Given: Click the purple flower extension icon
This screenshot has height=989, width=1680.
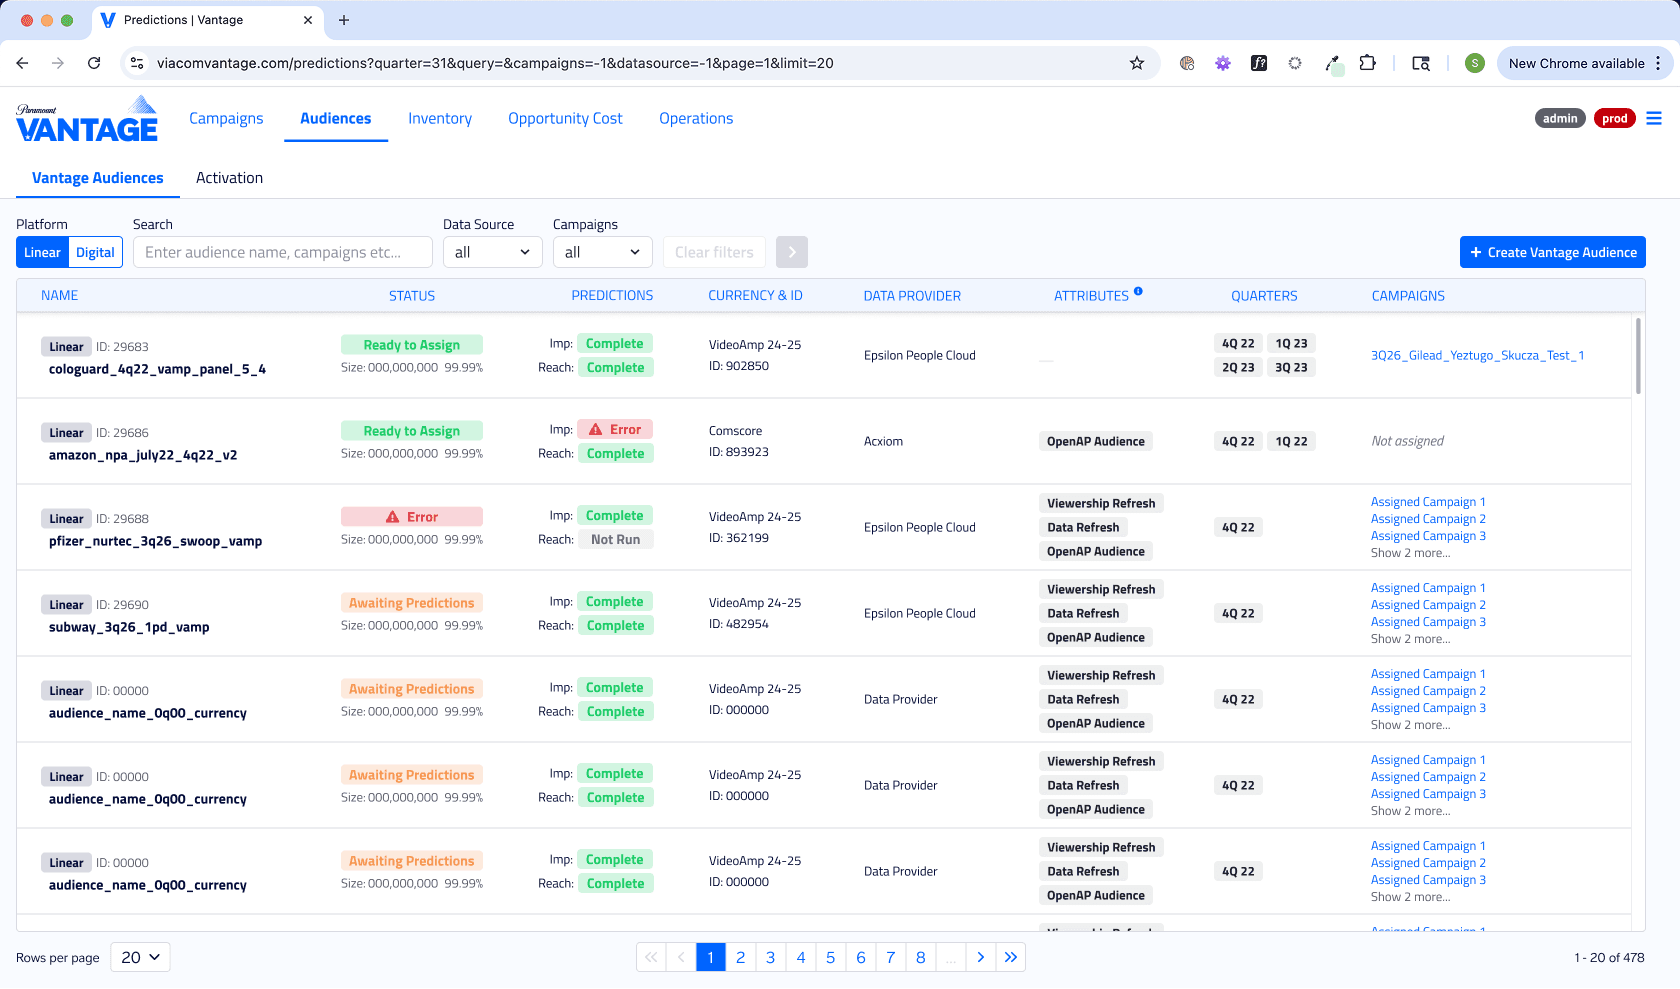Looking at the screenshot, I should 1223,63.
